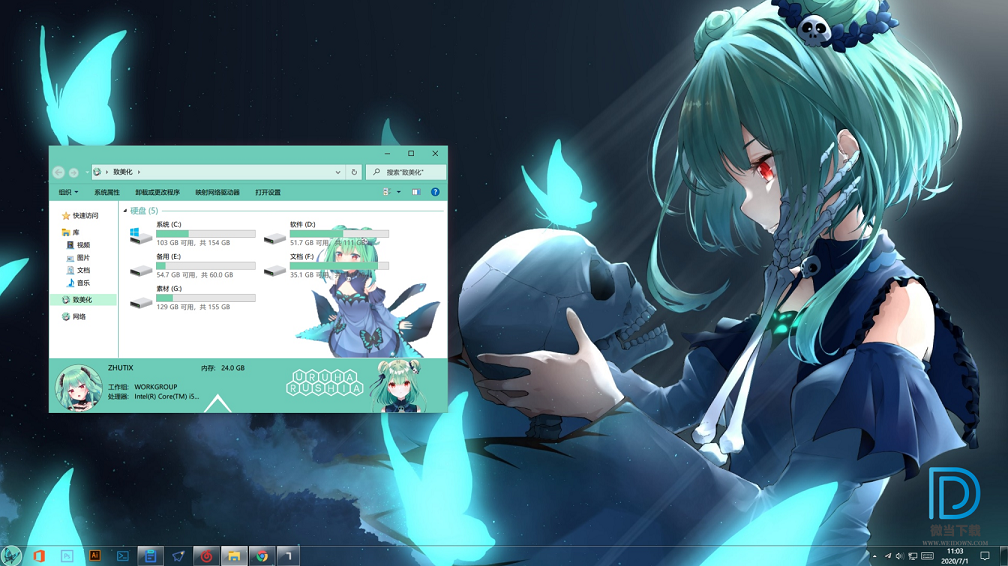Open the view options dropdown arrow
Viewport: 1008px width, 566px height.
(x=399, y=192)
